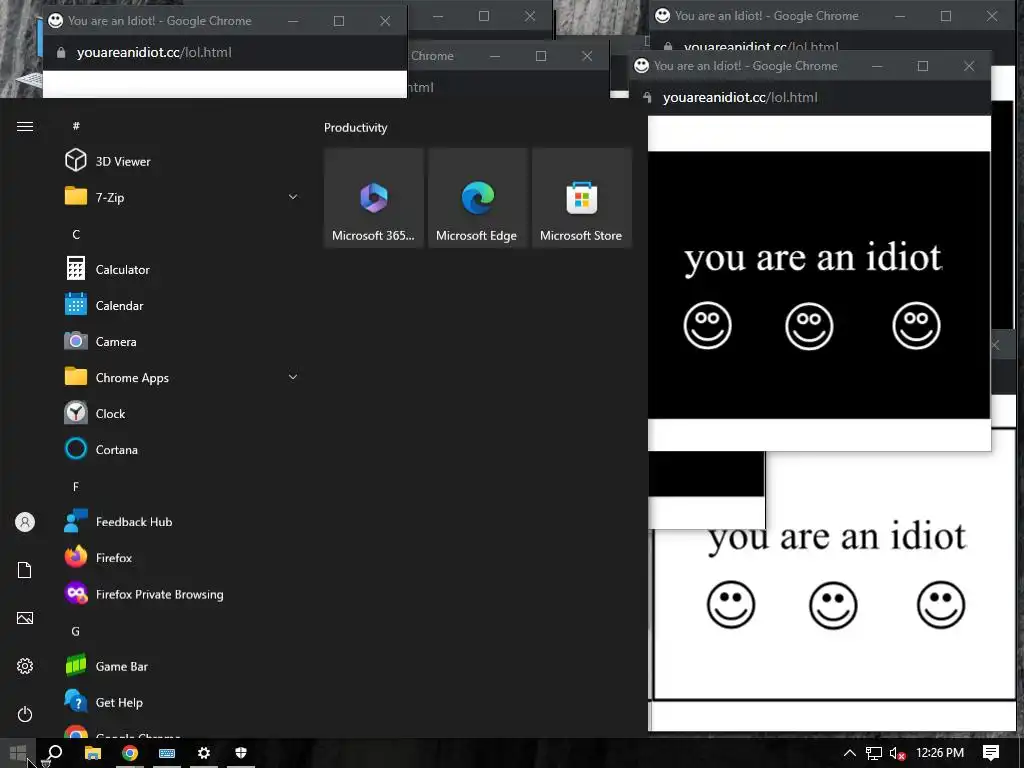Open Windows Security shield on taskbar
Viewport: 1024px width, 768px height.
click(x=241, y=753)
